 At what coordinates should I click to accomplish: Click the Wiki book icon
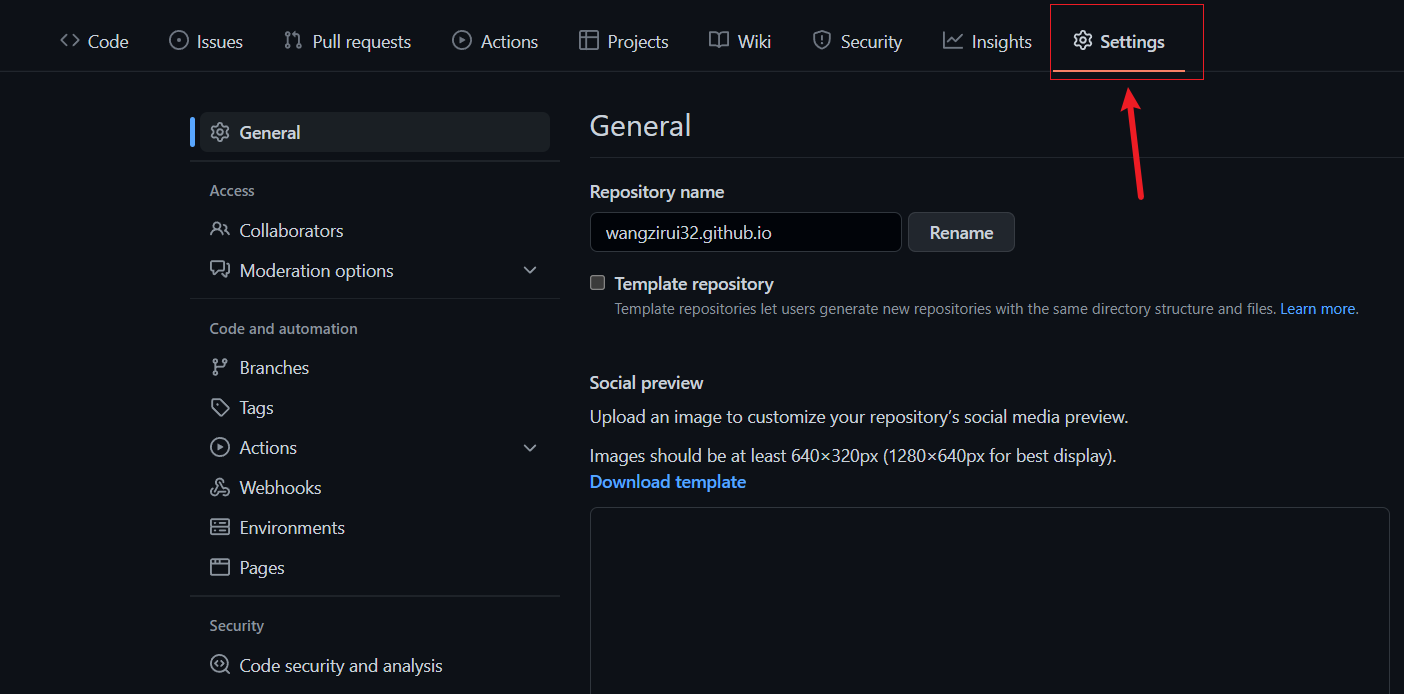[719, 41]
